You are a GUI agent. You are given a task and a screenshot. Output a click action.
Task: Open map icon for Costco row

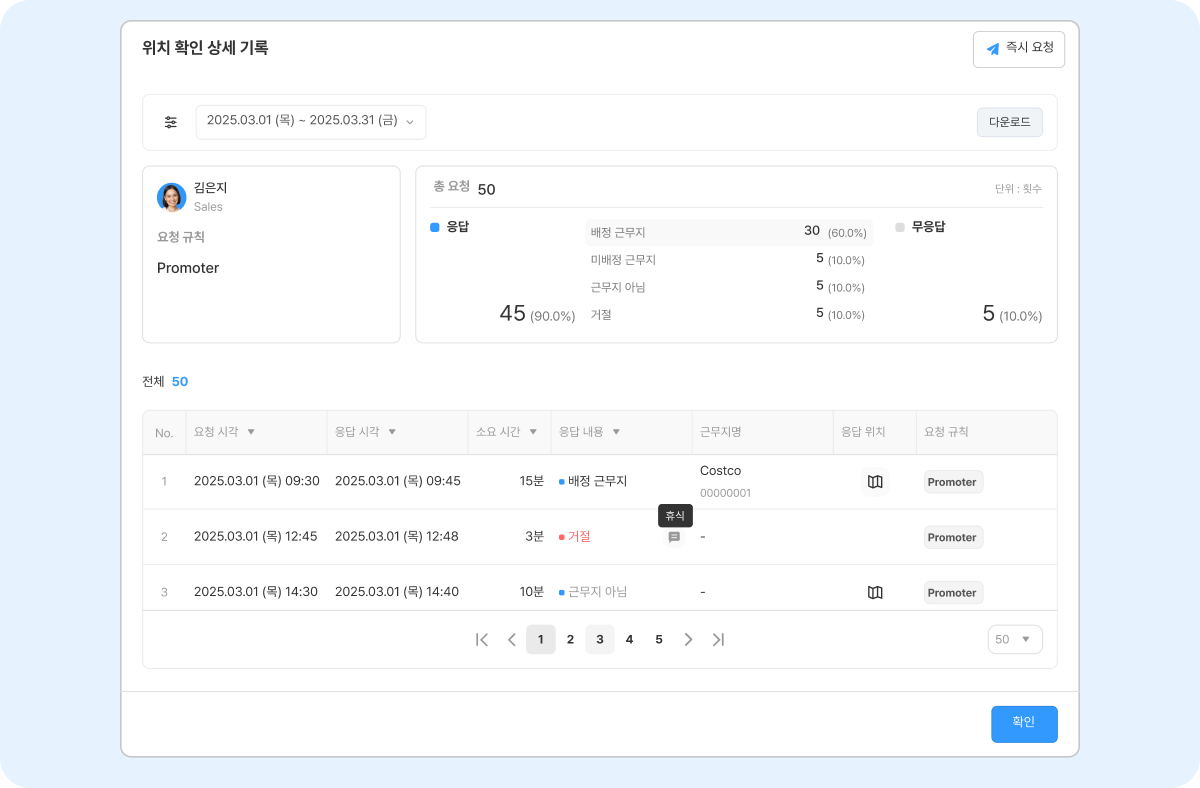click(x=875, y=482)
